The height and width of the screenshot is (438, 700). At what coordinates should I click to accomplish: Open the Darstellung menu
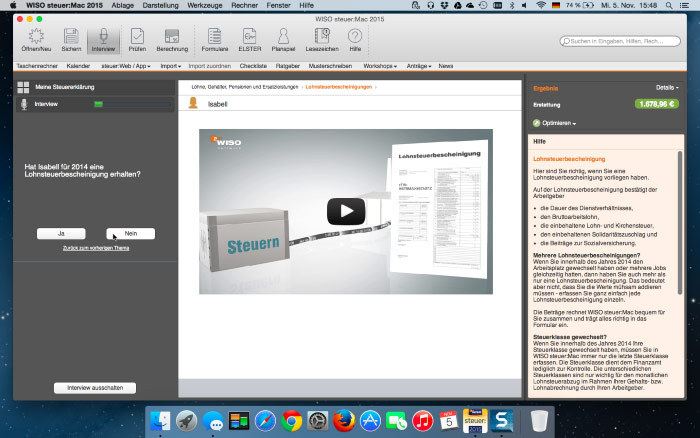160,5
